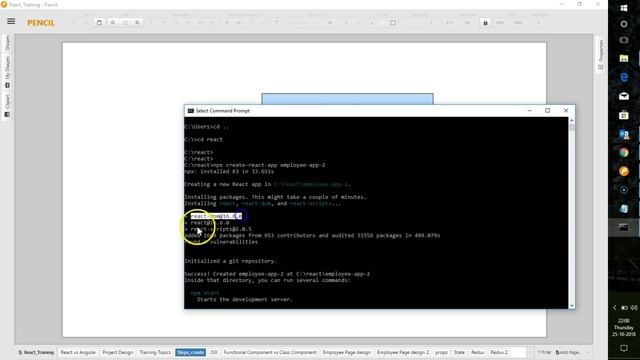Image resolution: width=640 pixels, height=360 pixels.
Task: Click the paste clipboard icon in Pencil toolbar
Action: (x=99, y=22)
